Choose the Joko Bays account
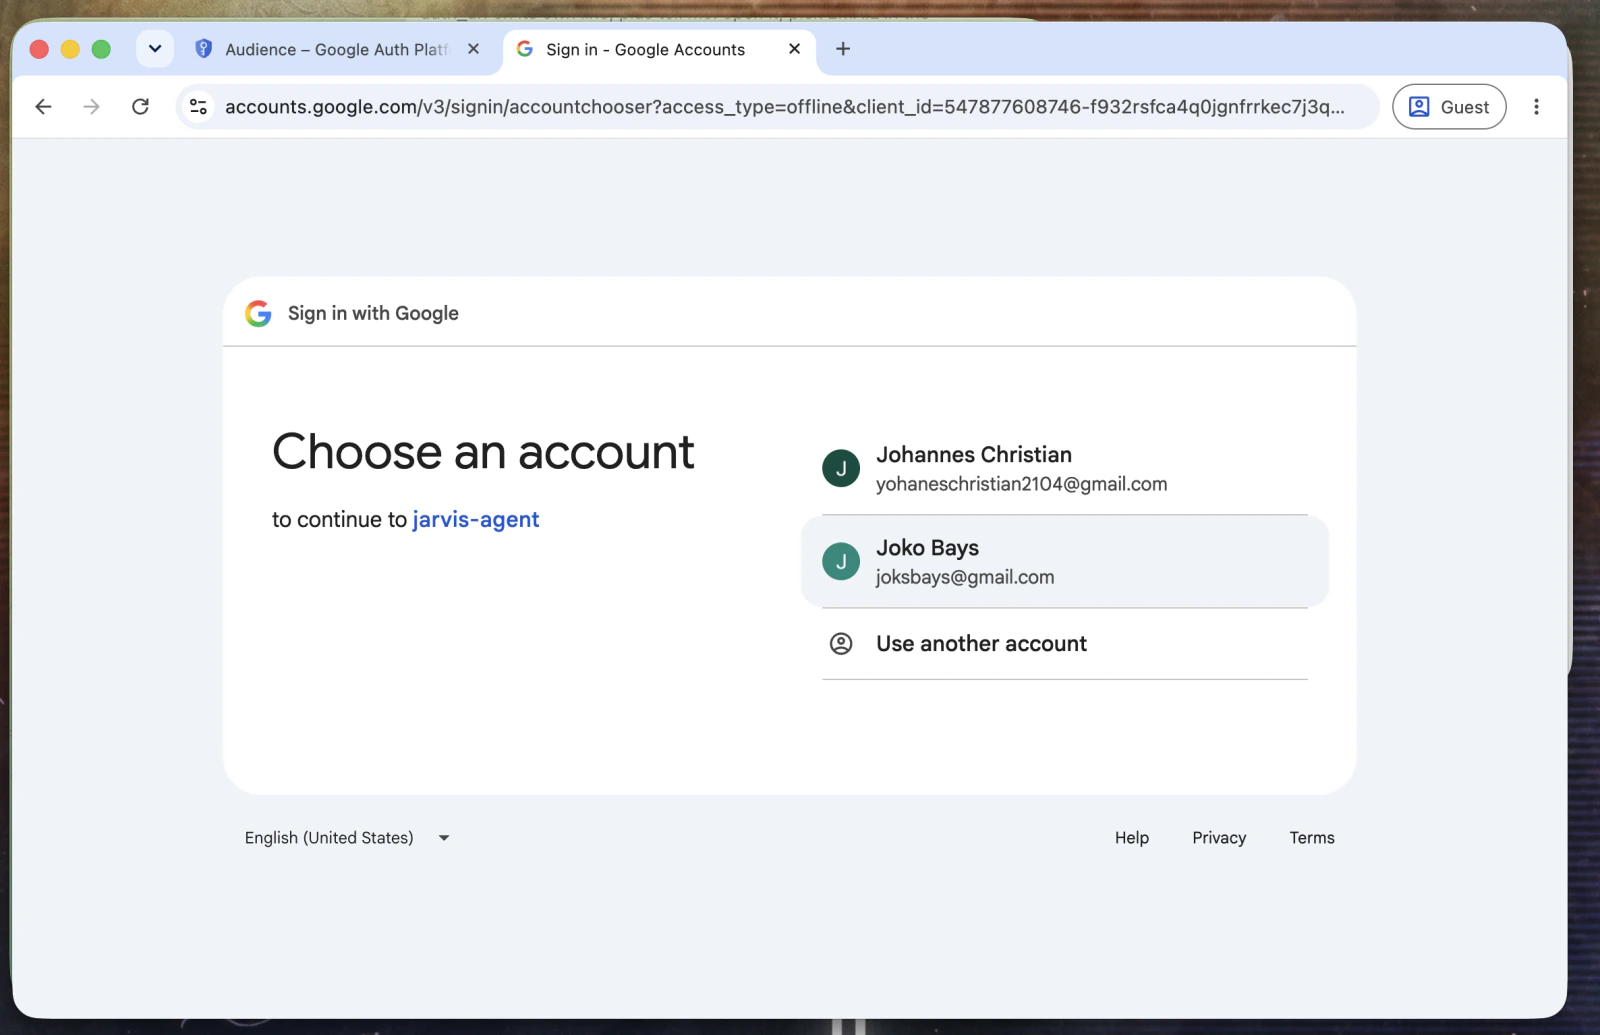This screenshot has height=1035, width=1600. click(1064, 561)
